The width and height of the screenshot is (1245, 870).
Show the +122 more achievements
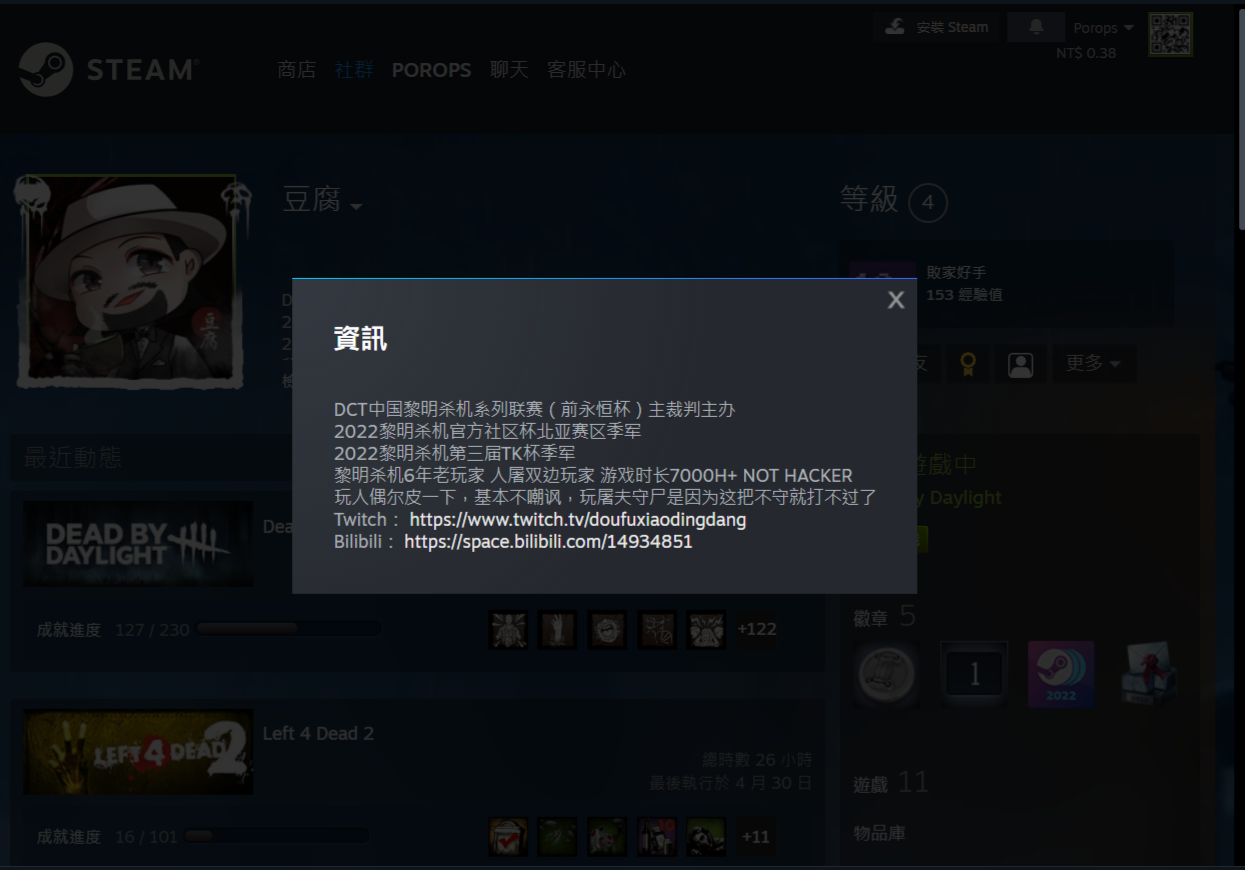pyautogui.click(x=756, y=629)
